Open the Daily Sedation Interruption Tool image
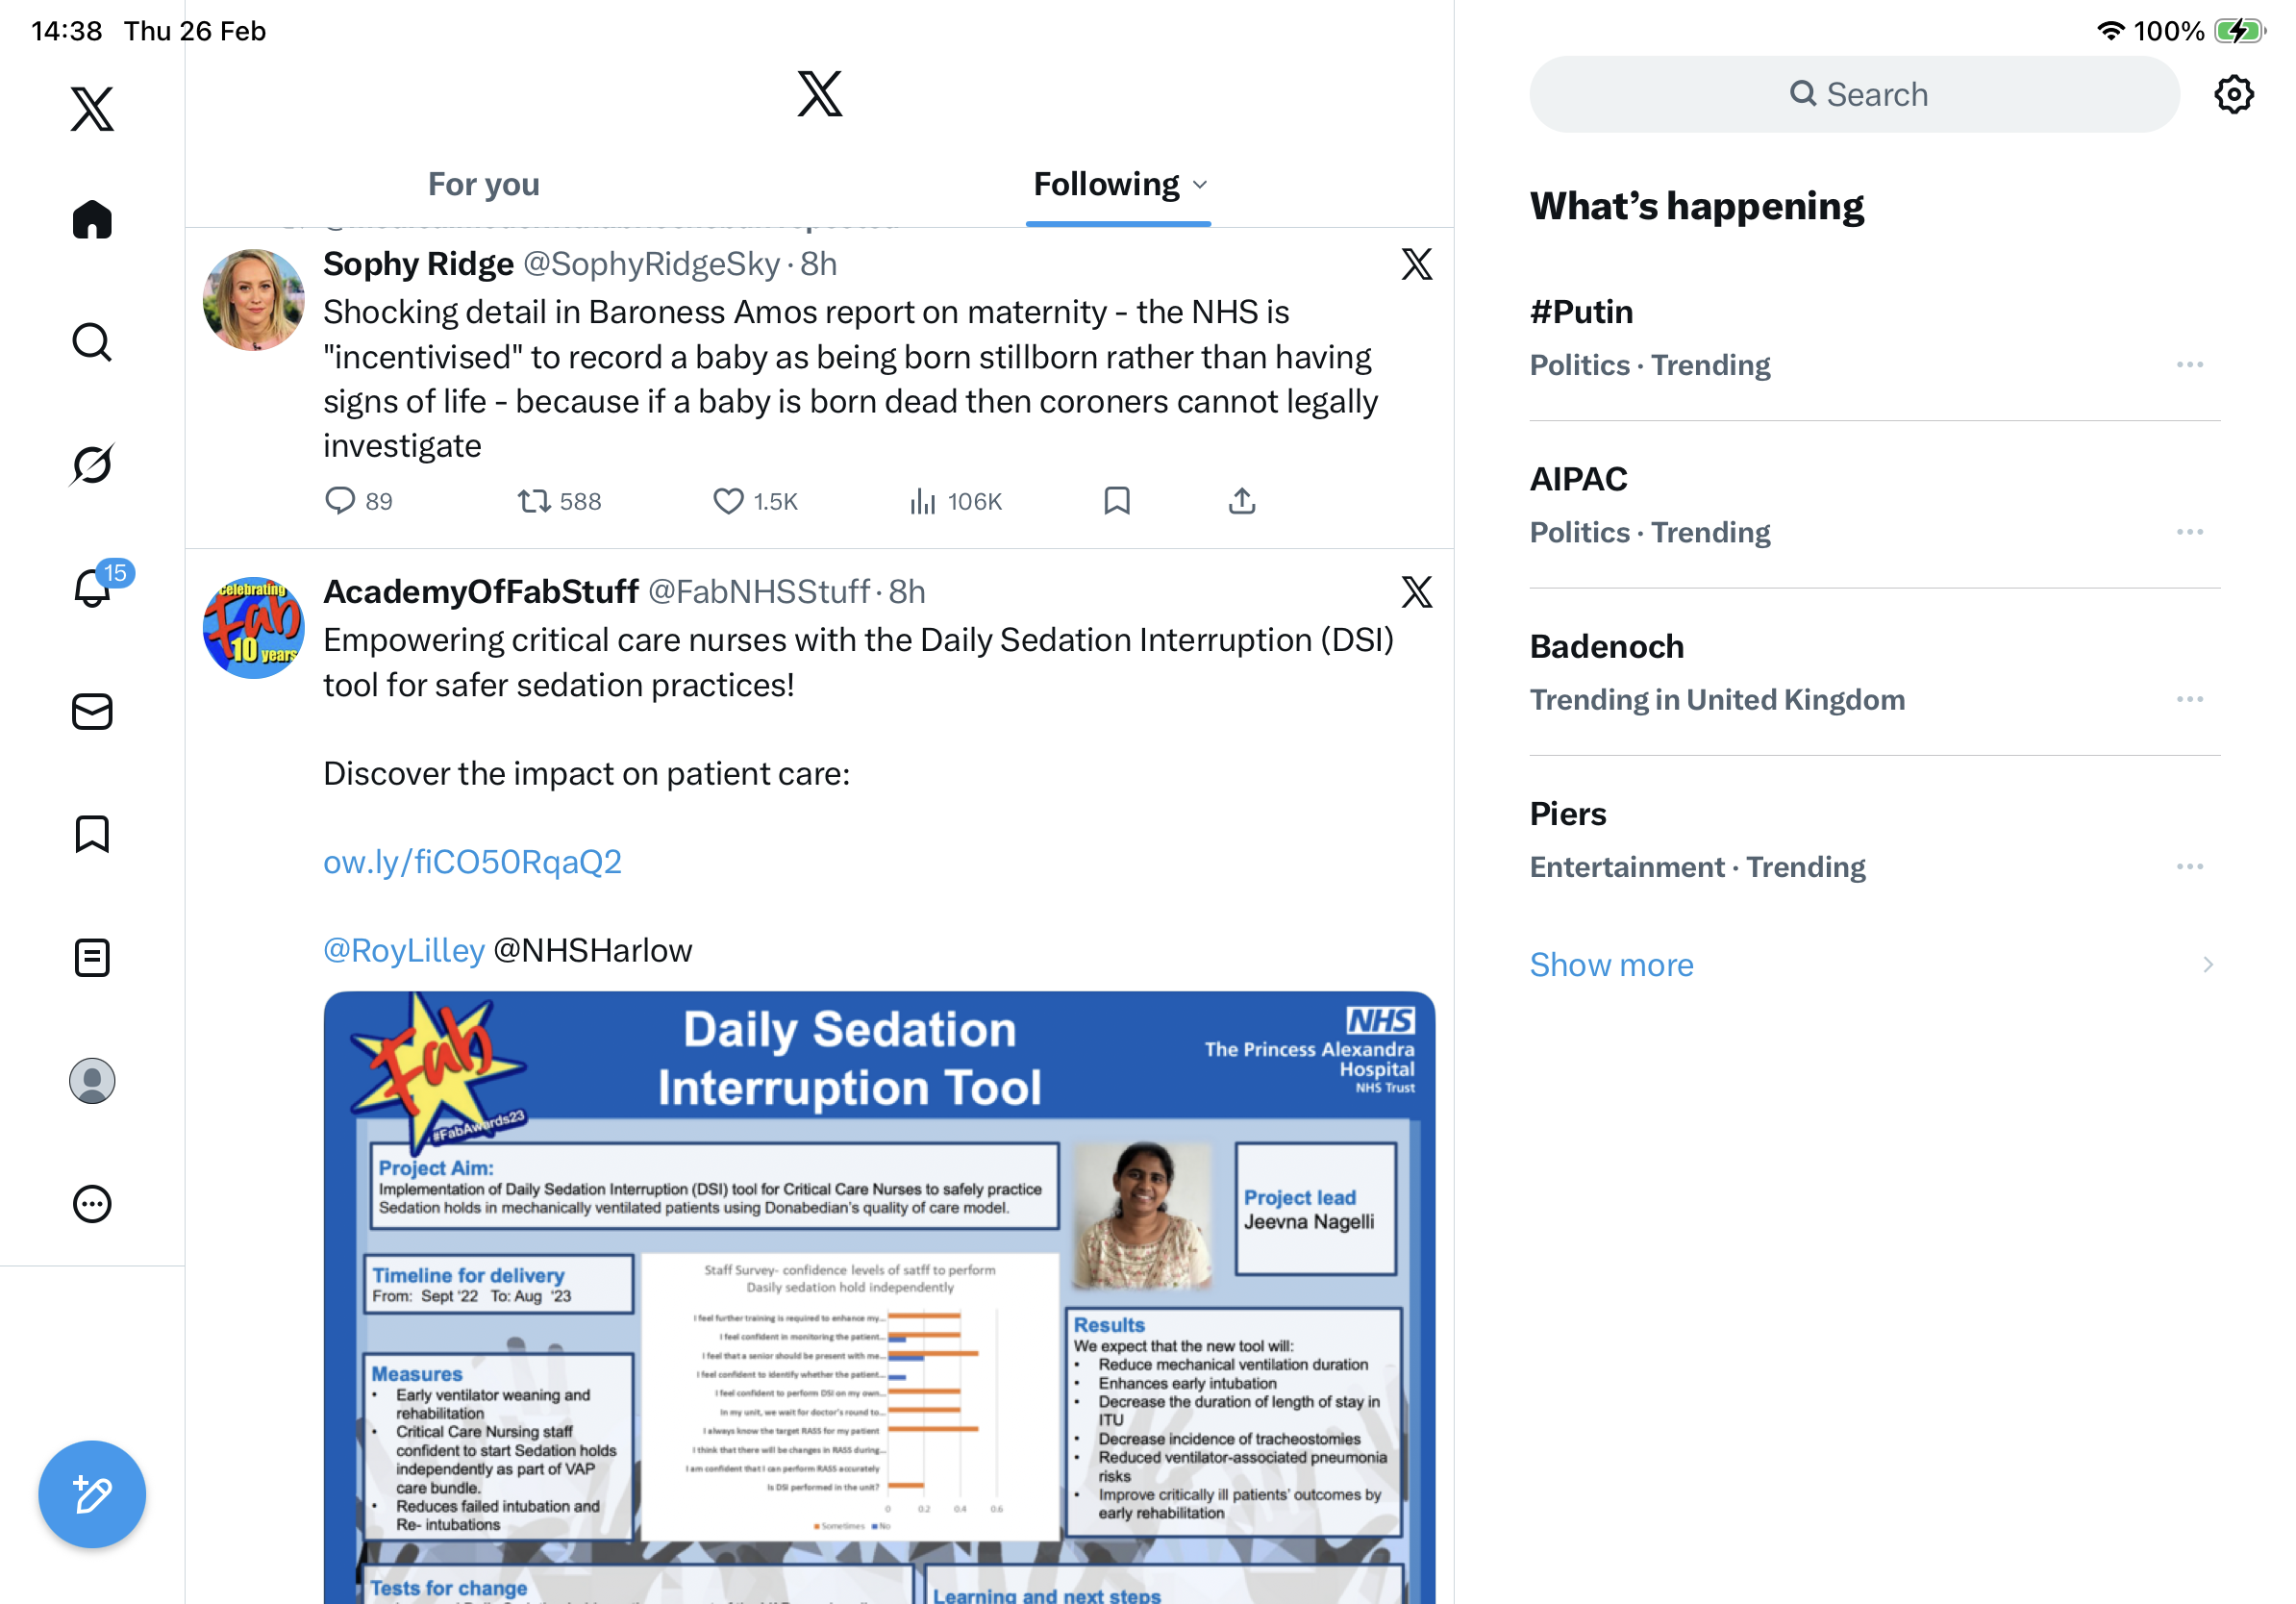2296x1604 pixels. pos(879,1298)
